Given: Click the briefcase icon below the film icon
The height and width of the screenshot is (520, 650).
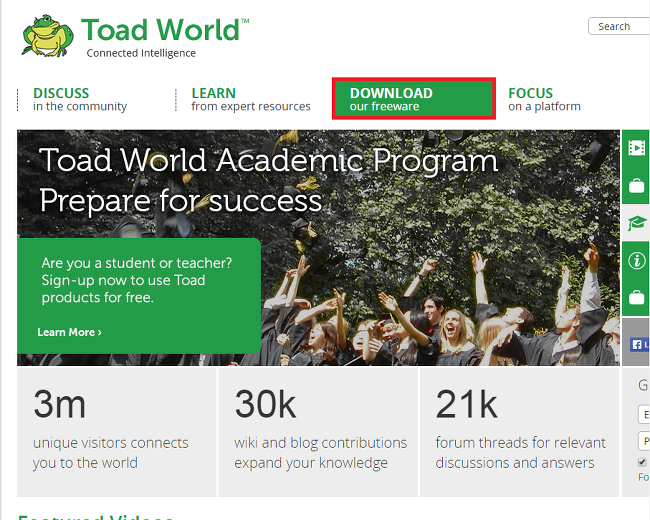Looking at the screenshot, I should pos(636,185).
